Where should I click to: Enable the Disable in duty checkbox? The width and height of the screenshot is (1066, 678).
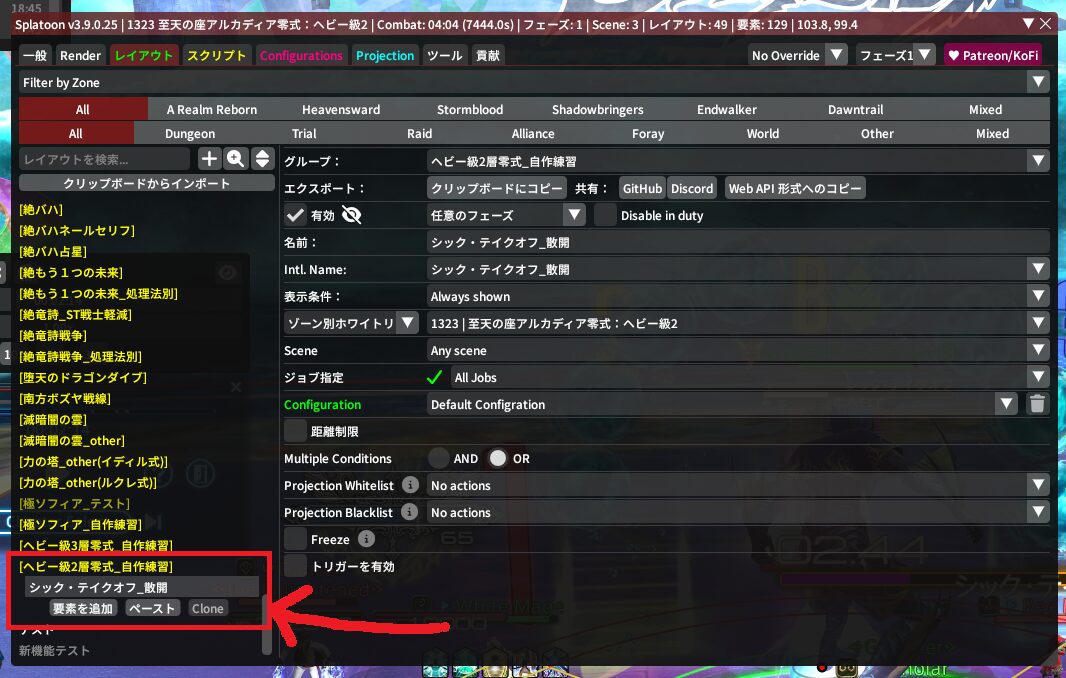coord(605,215)
